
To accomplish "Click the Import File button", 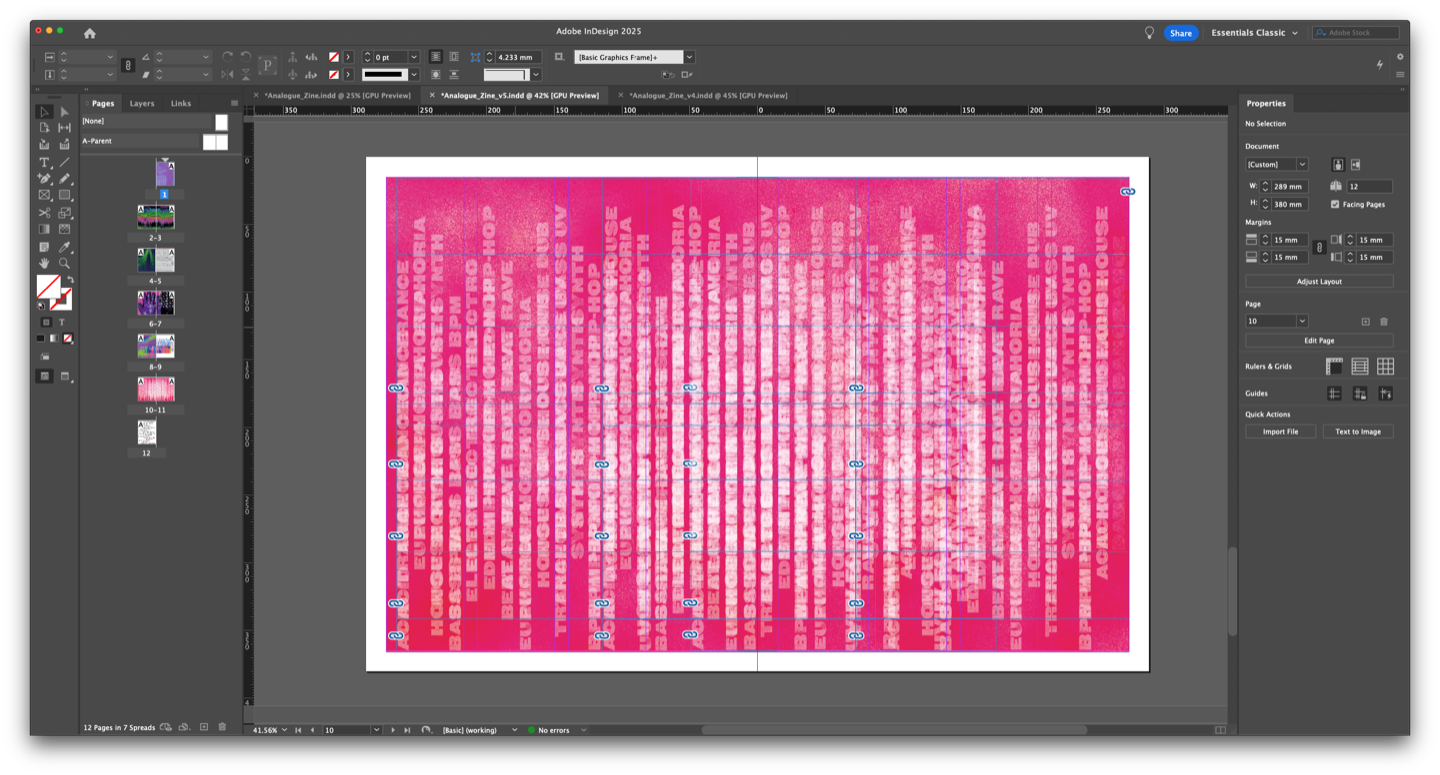I will [1280, 432].
